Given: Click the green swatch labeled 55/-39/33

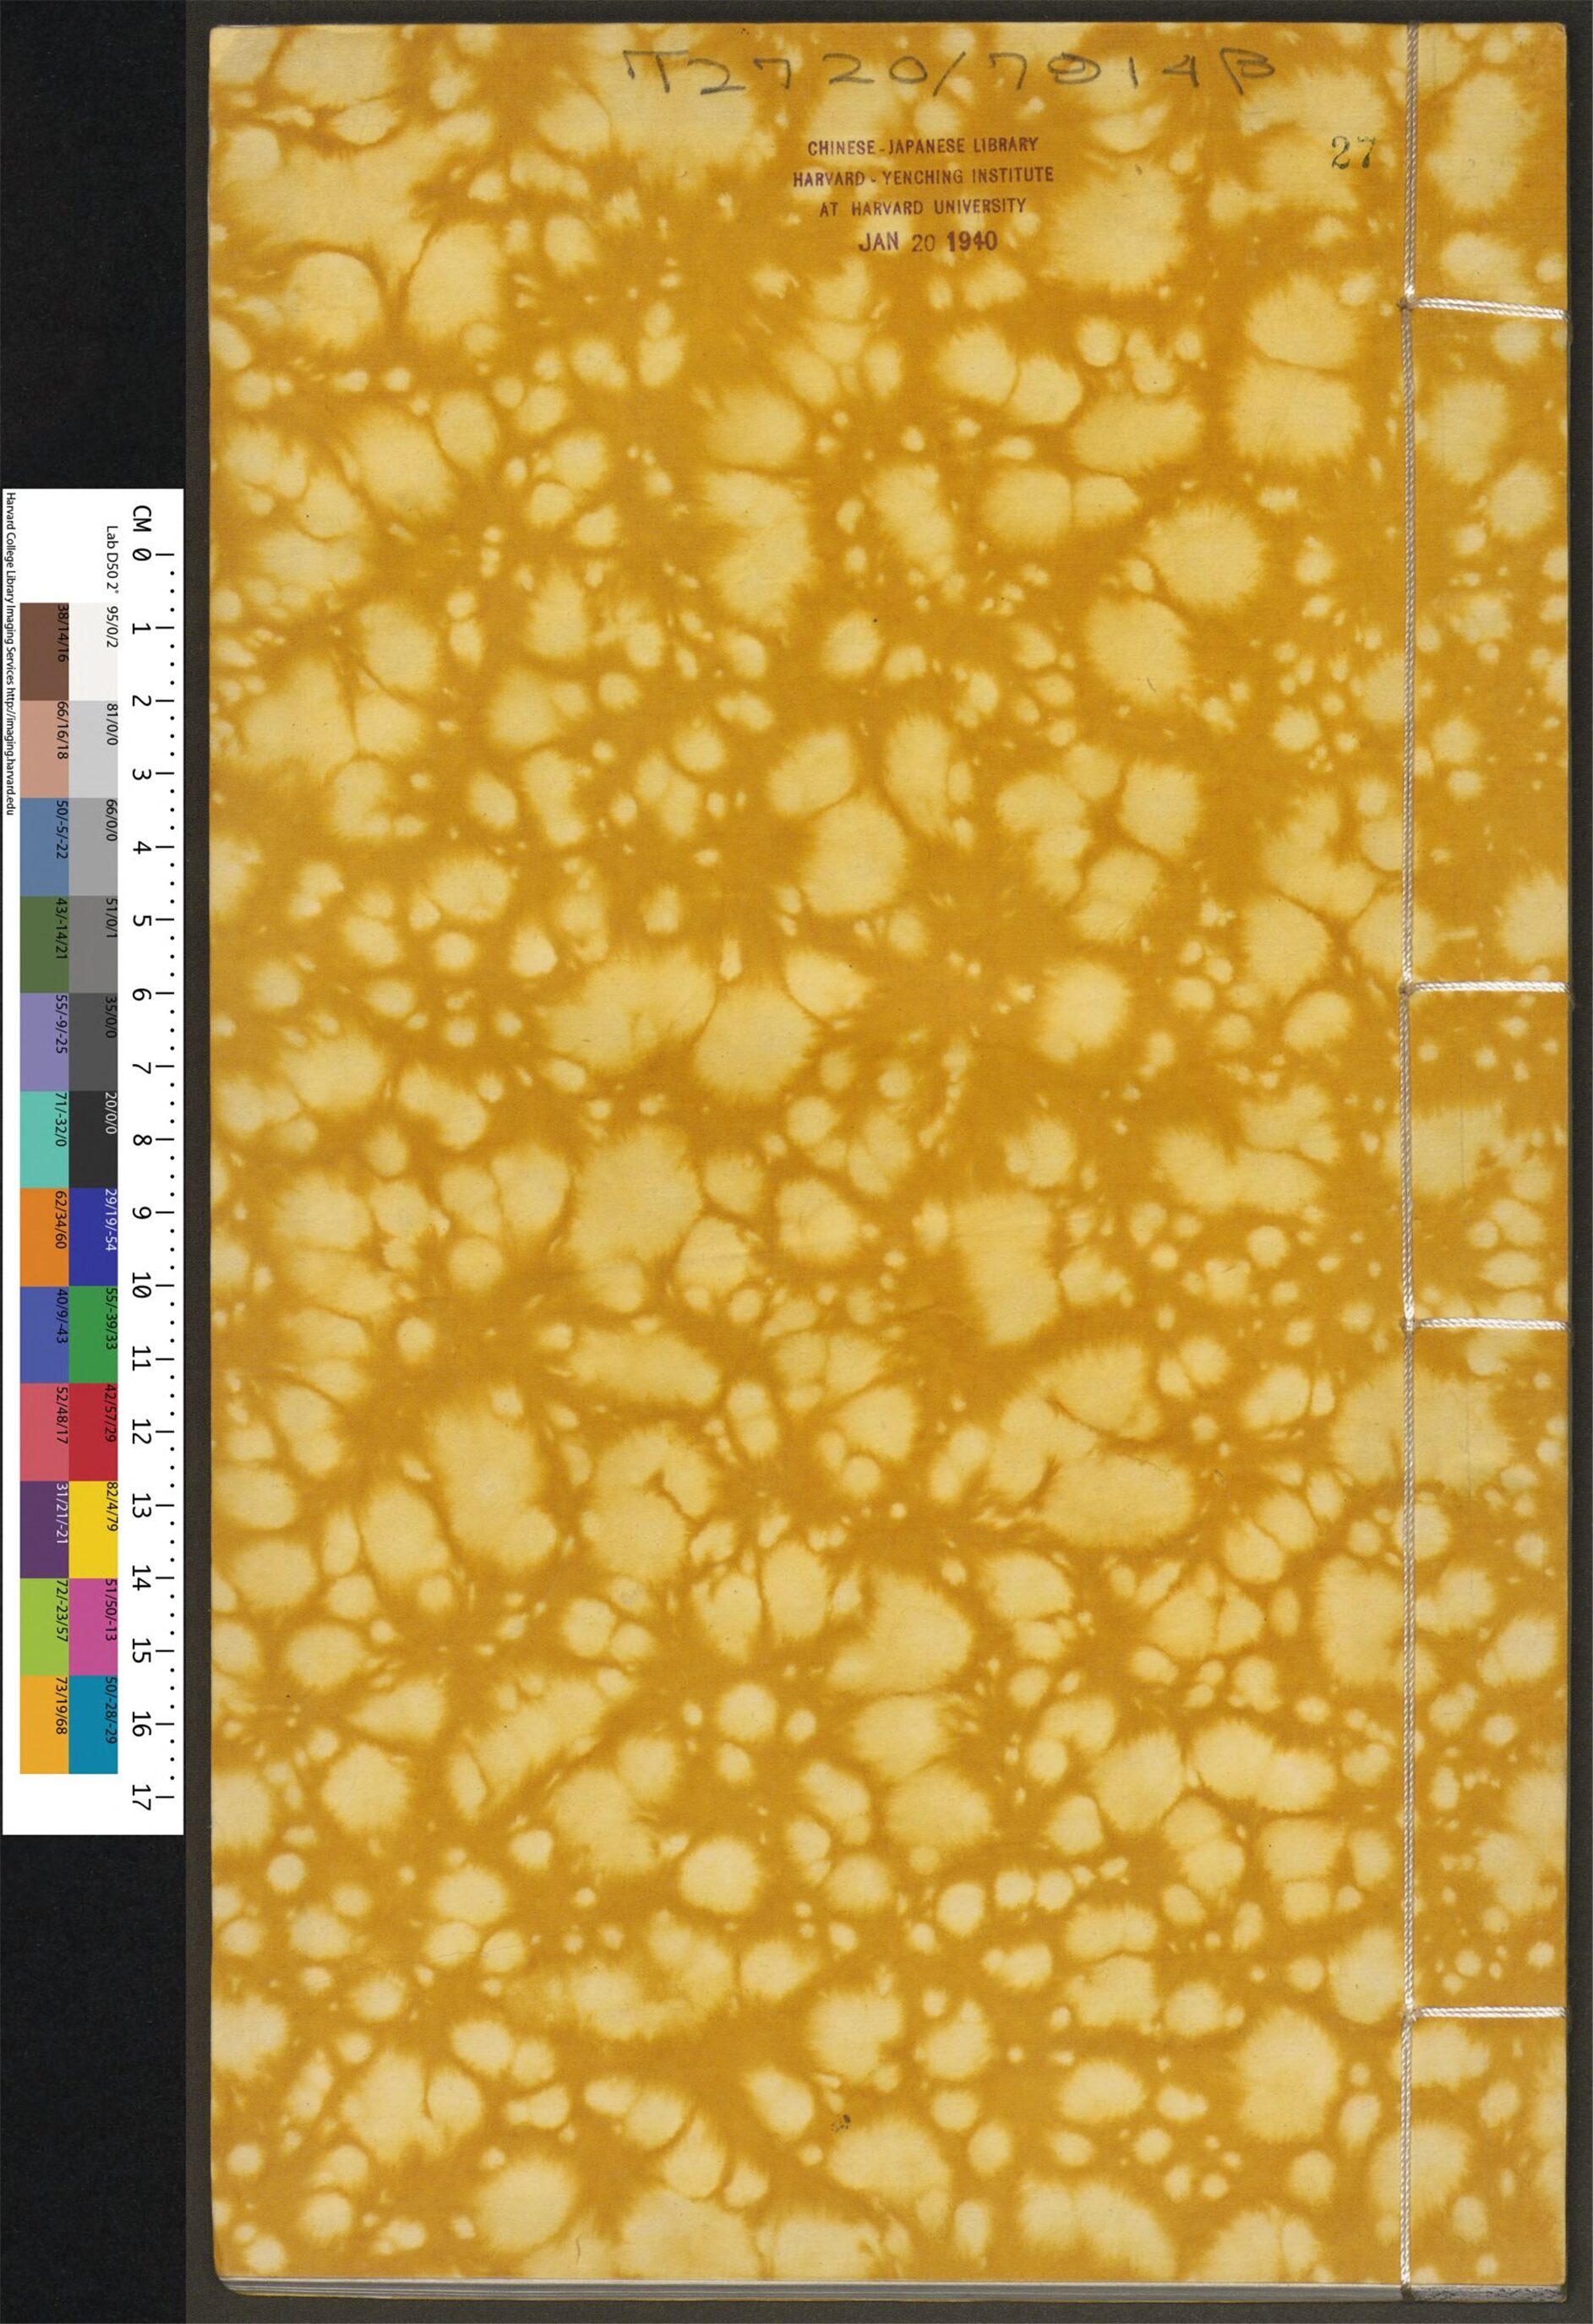Looking at the screenshot, I should [x=92, y=1335].
